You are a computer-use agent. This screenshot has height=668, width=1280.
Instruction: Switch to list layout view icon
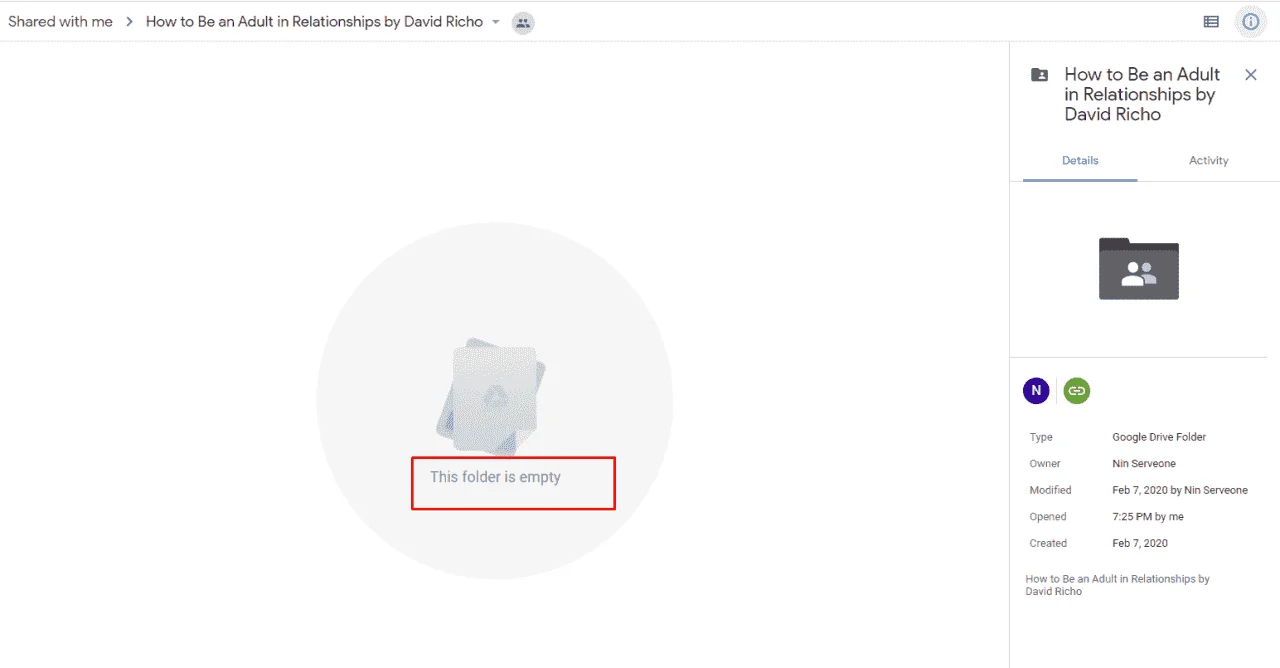(x=1211, y=21)
